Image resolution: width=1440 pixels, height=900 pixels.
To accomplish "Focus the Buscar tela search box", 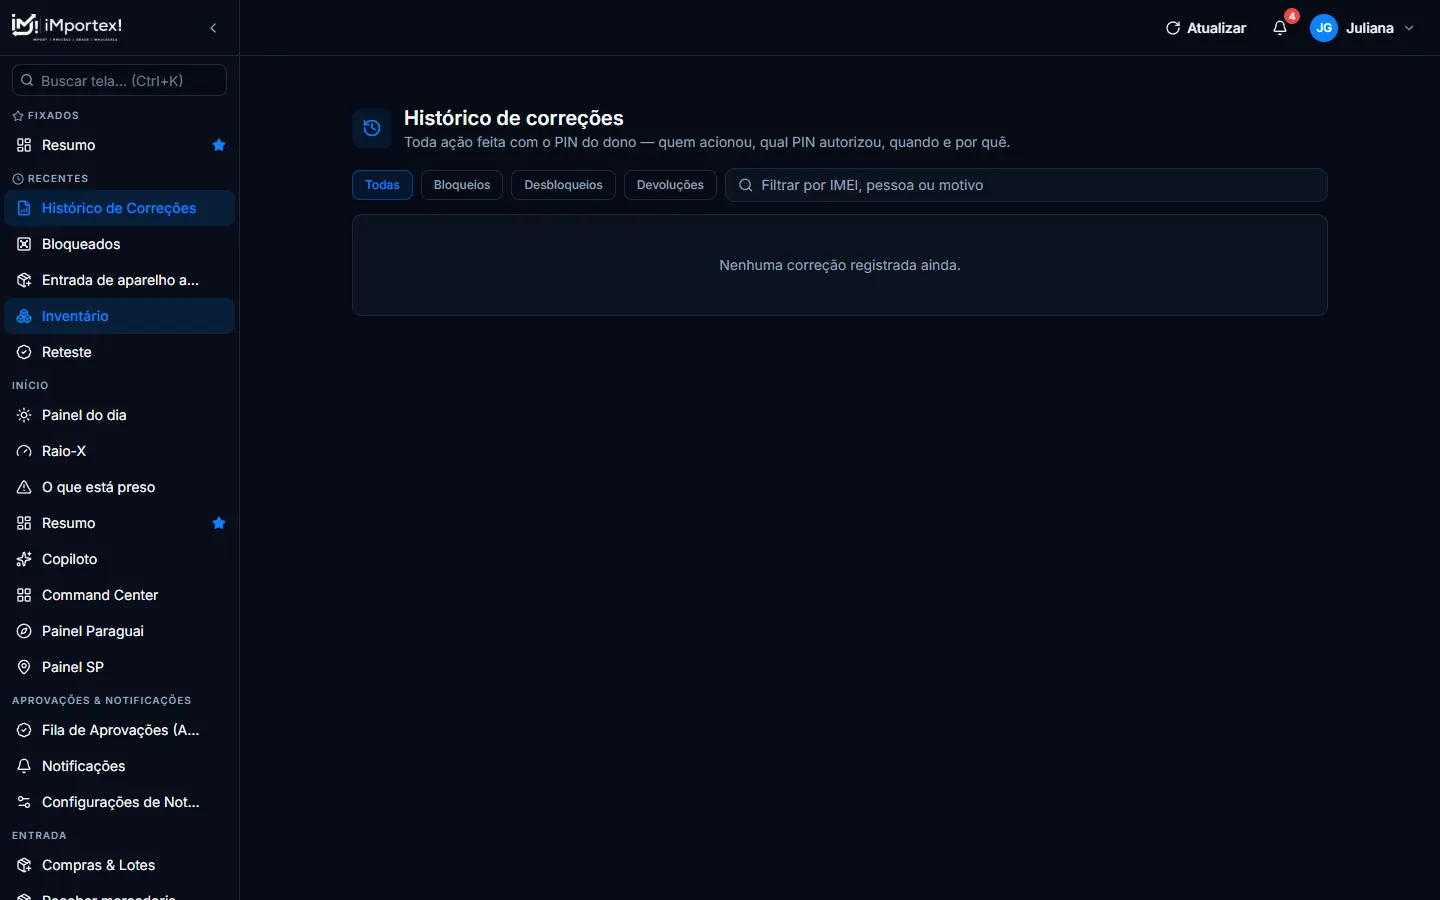I will [x=119, y=80].
